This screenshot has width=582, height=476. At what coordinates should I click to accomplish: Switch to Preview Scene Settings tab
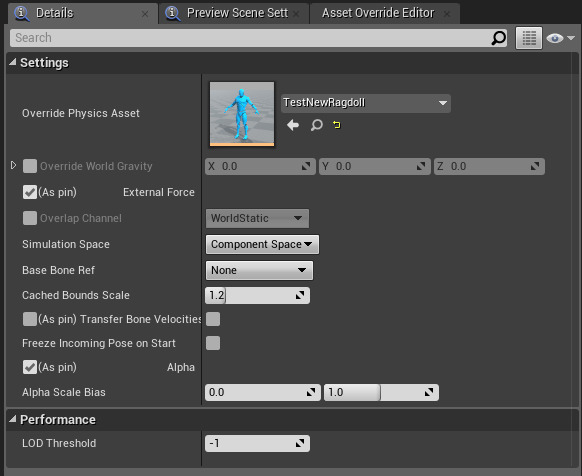coord(234,13)
